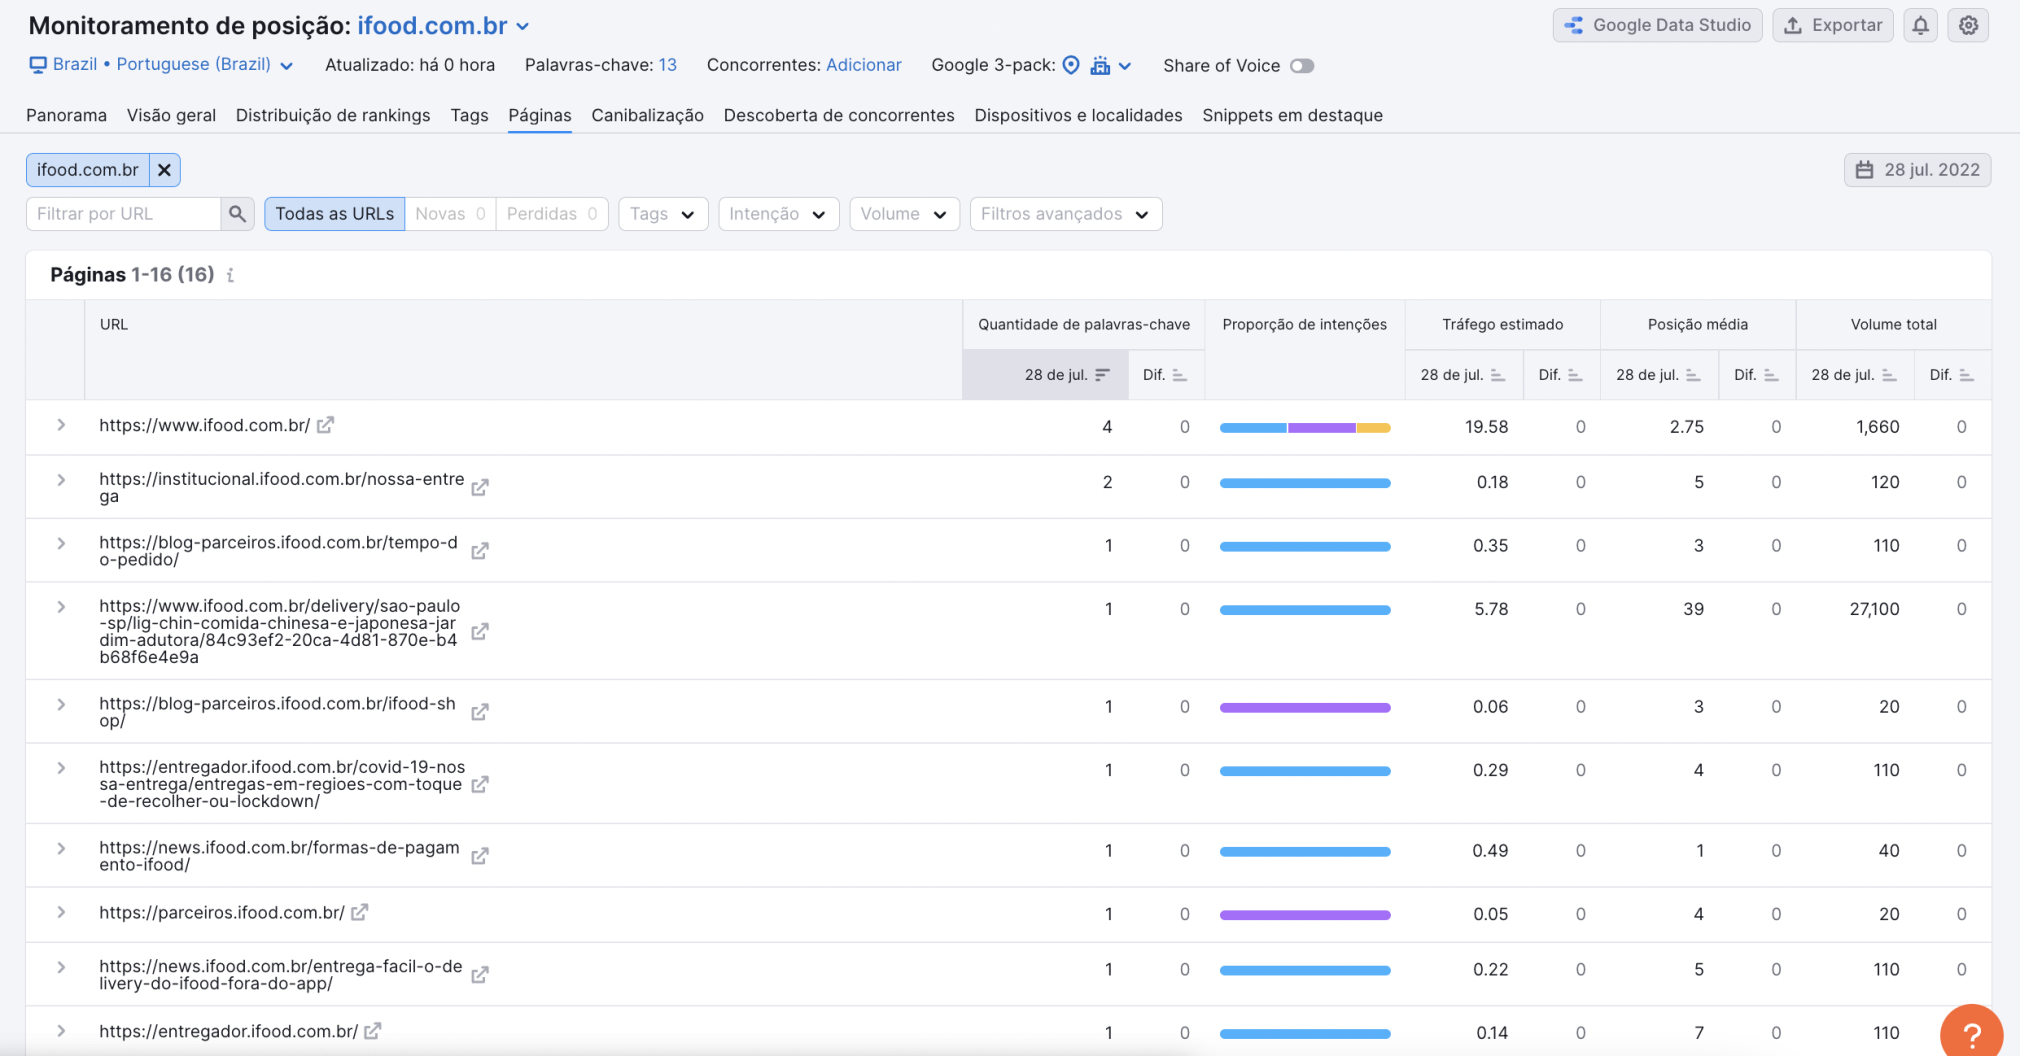Switch to Dispositivos e localidades tab
Viewport: 2020px width, 1056px height.
coord(1078,115)
